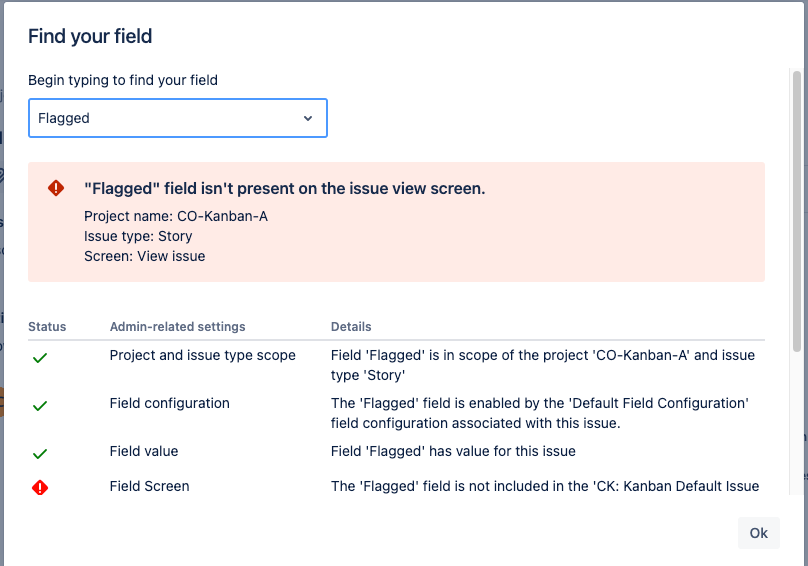Click the Find your field dialog title

point(90,37)
